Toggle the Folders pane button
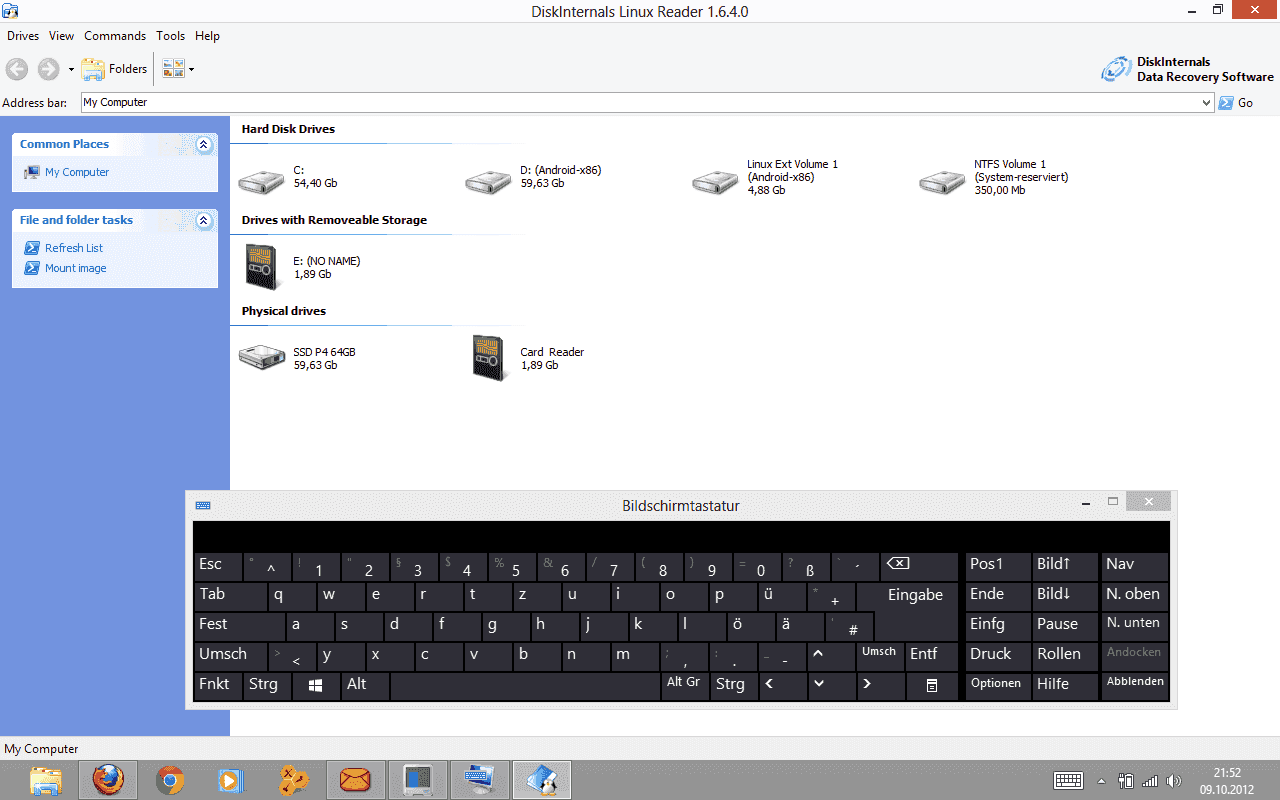This screenshot has height=800, width=1280. point(114,69)
